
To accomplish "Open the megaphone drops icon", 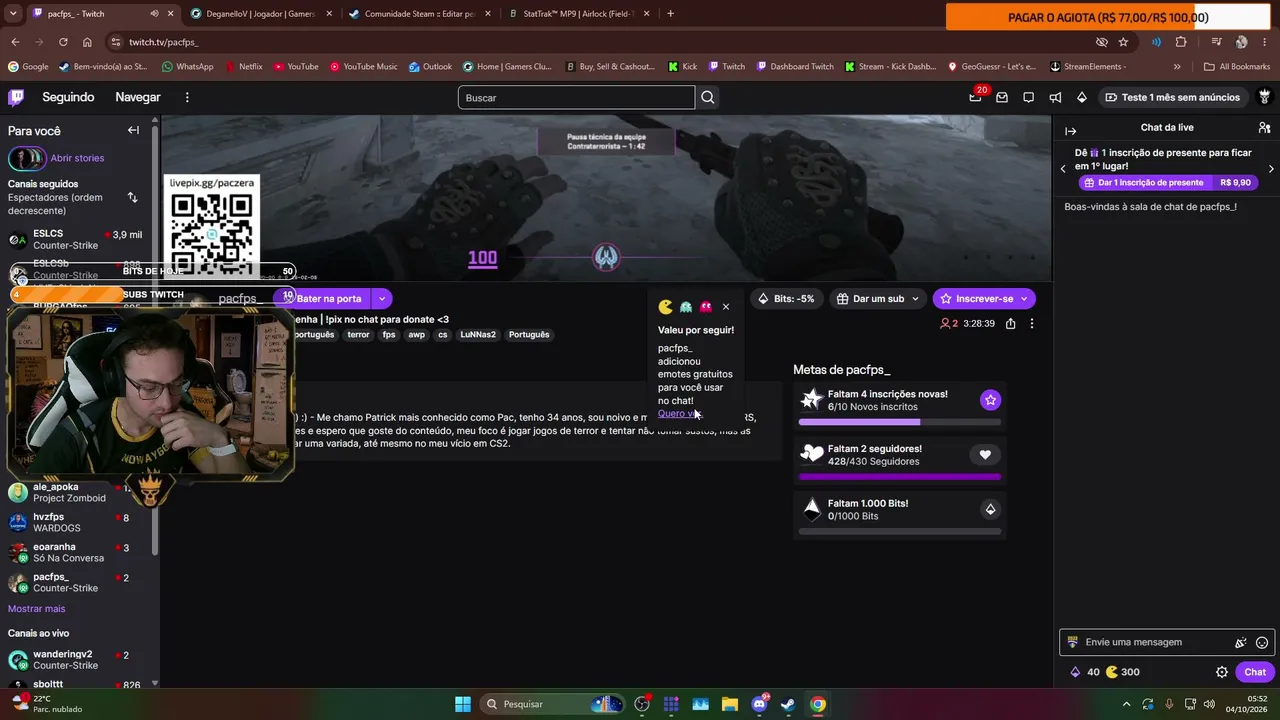I will pyautogui.click(x=1055, y=97).
